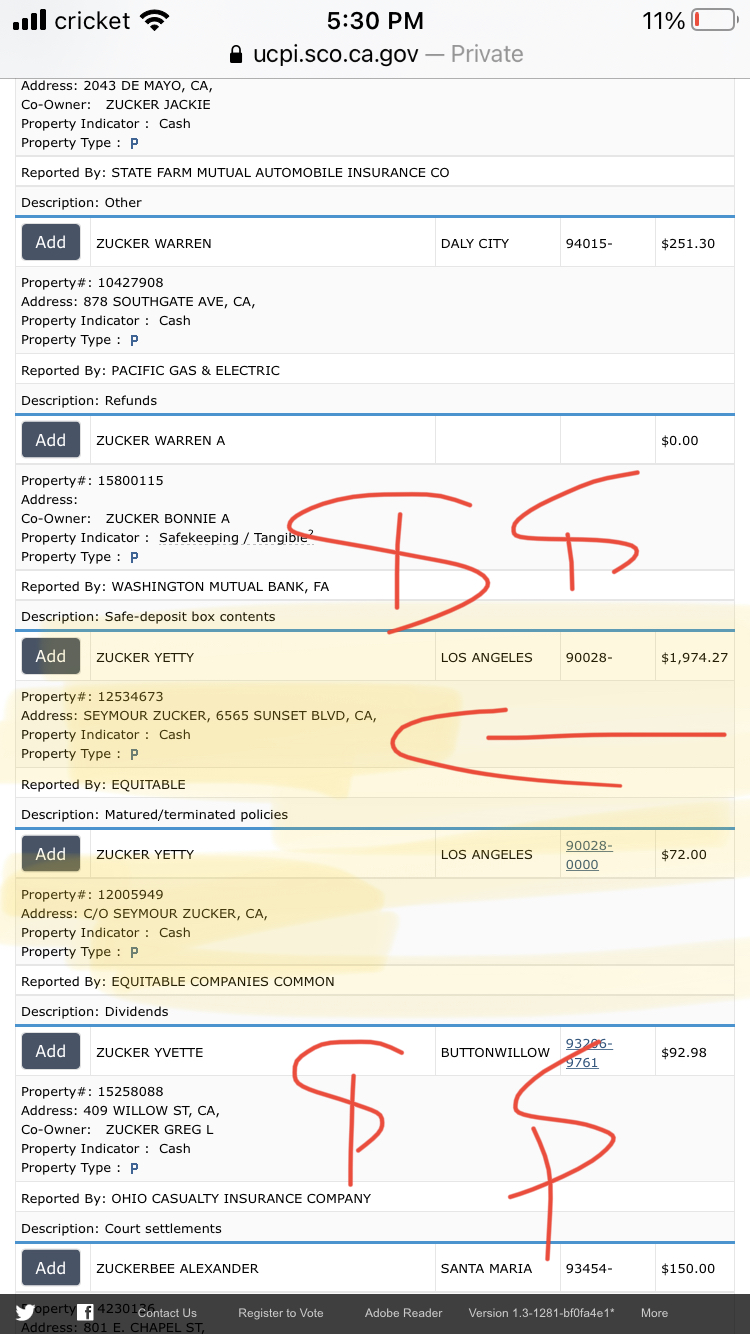Open the More footer menu
The image size is (750, 1334).
pyautogui.click(x=654, y=1313)
